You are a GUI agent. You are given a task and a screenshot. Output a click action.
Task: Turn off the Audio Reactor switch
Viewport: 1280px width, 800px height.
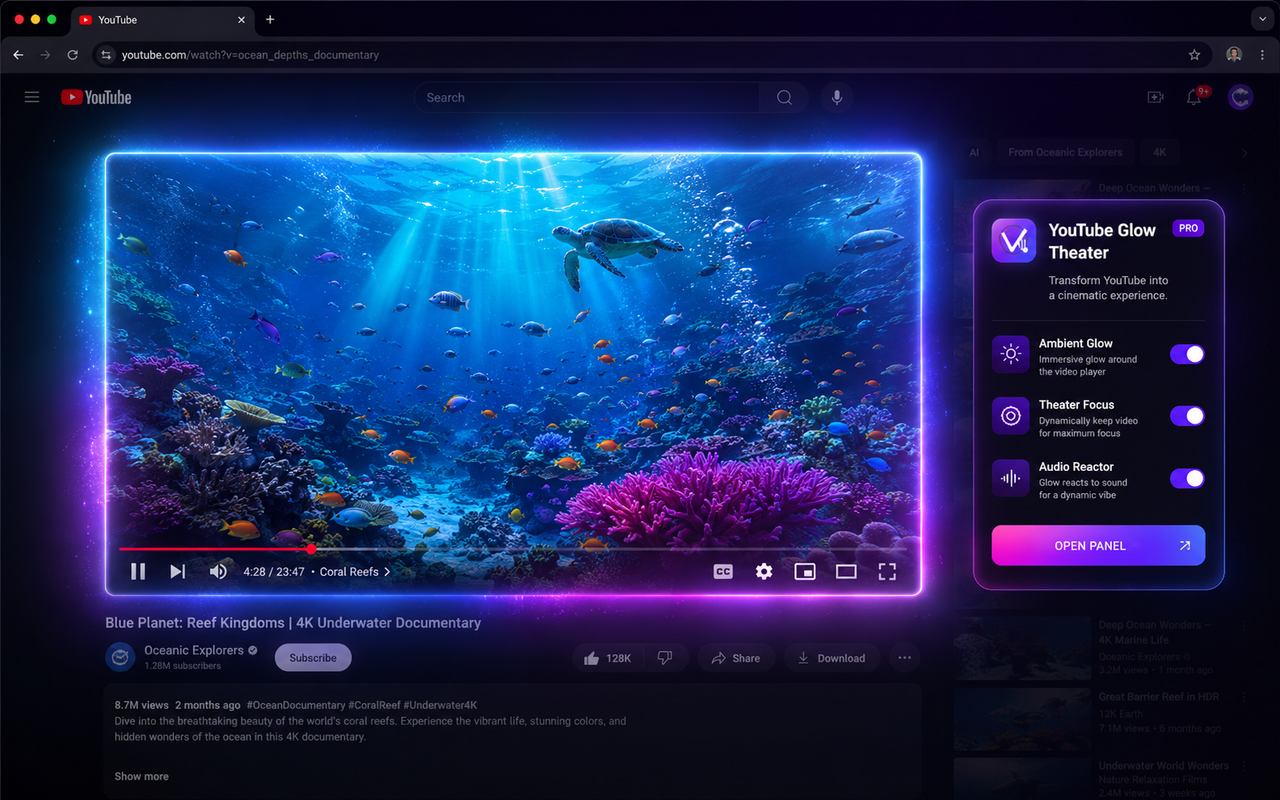coord(1187,478)
